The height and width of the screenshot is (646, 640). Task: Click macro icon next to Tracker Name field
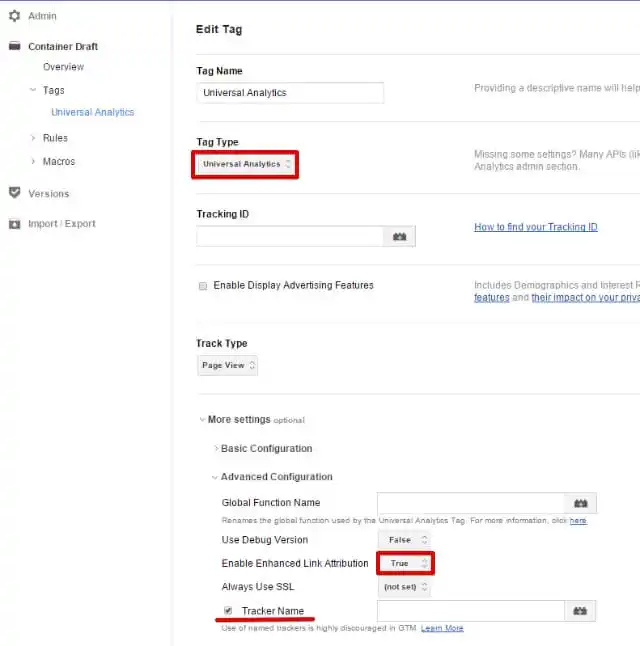click(x=580, y=610)
